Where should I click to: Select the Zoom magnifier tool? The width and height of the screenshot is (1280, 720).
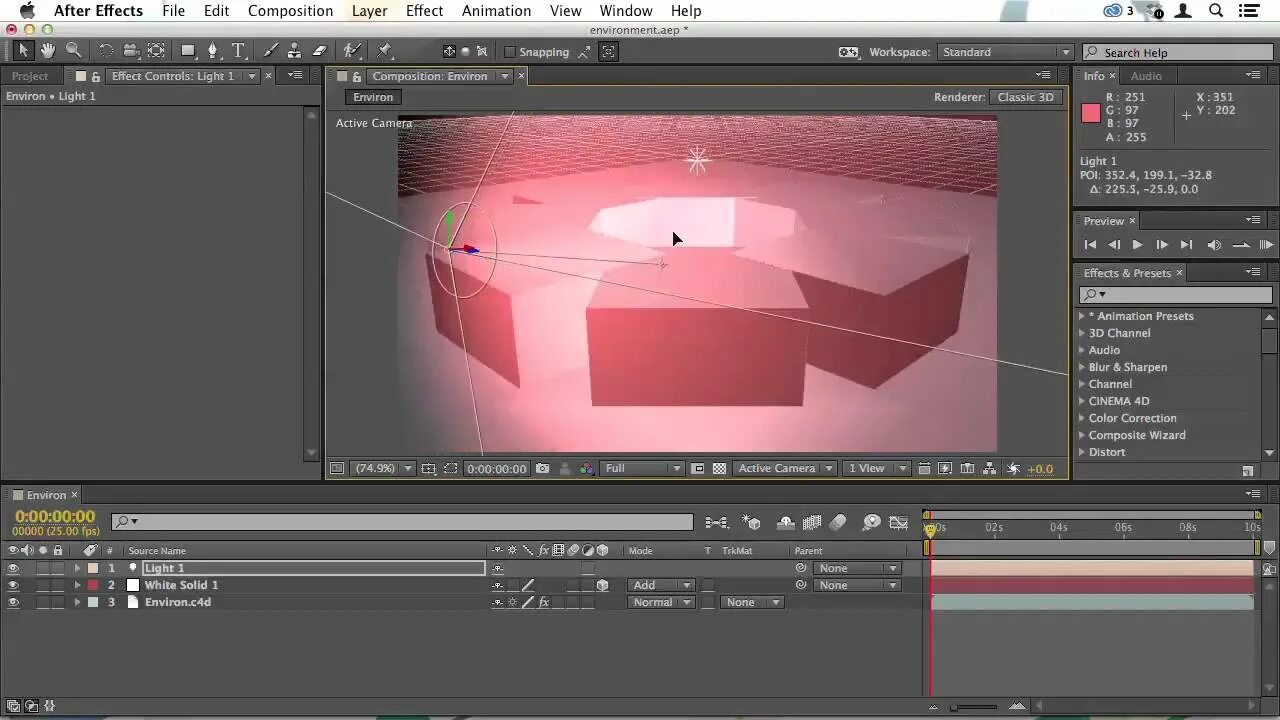(x=73, y=51)
